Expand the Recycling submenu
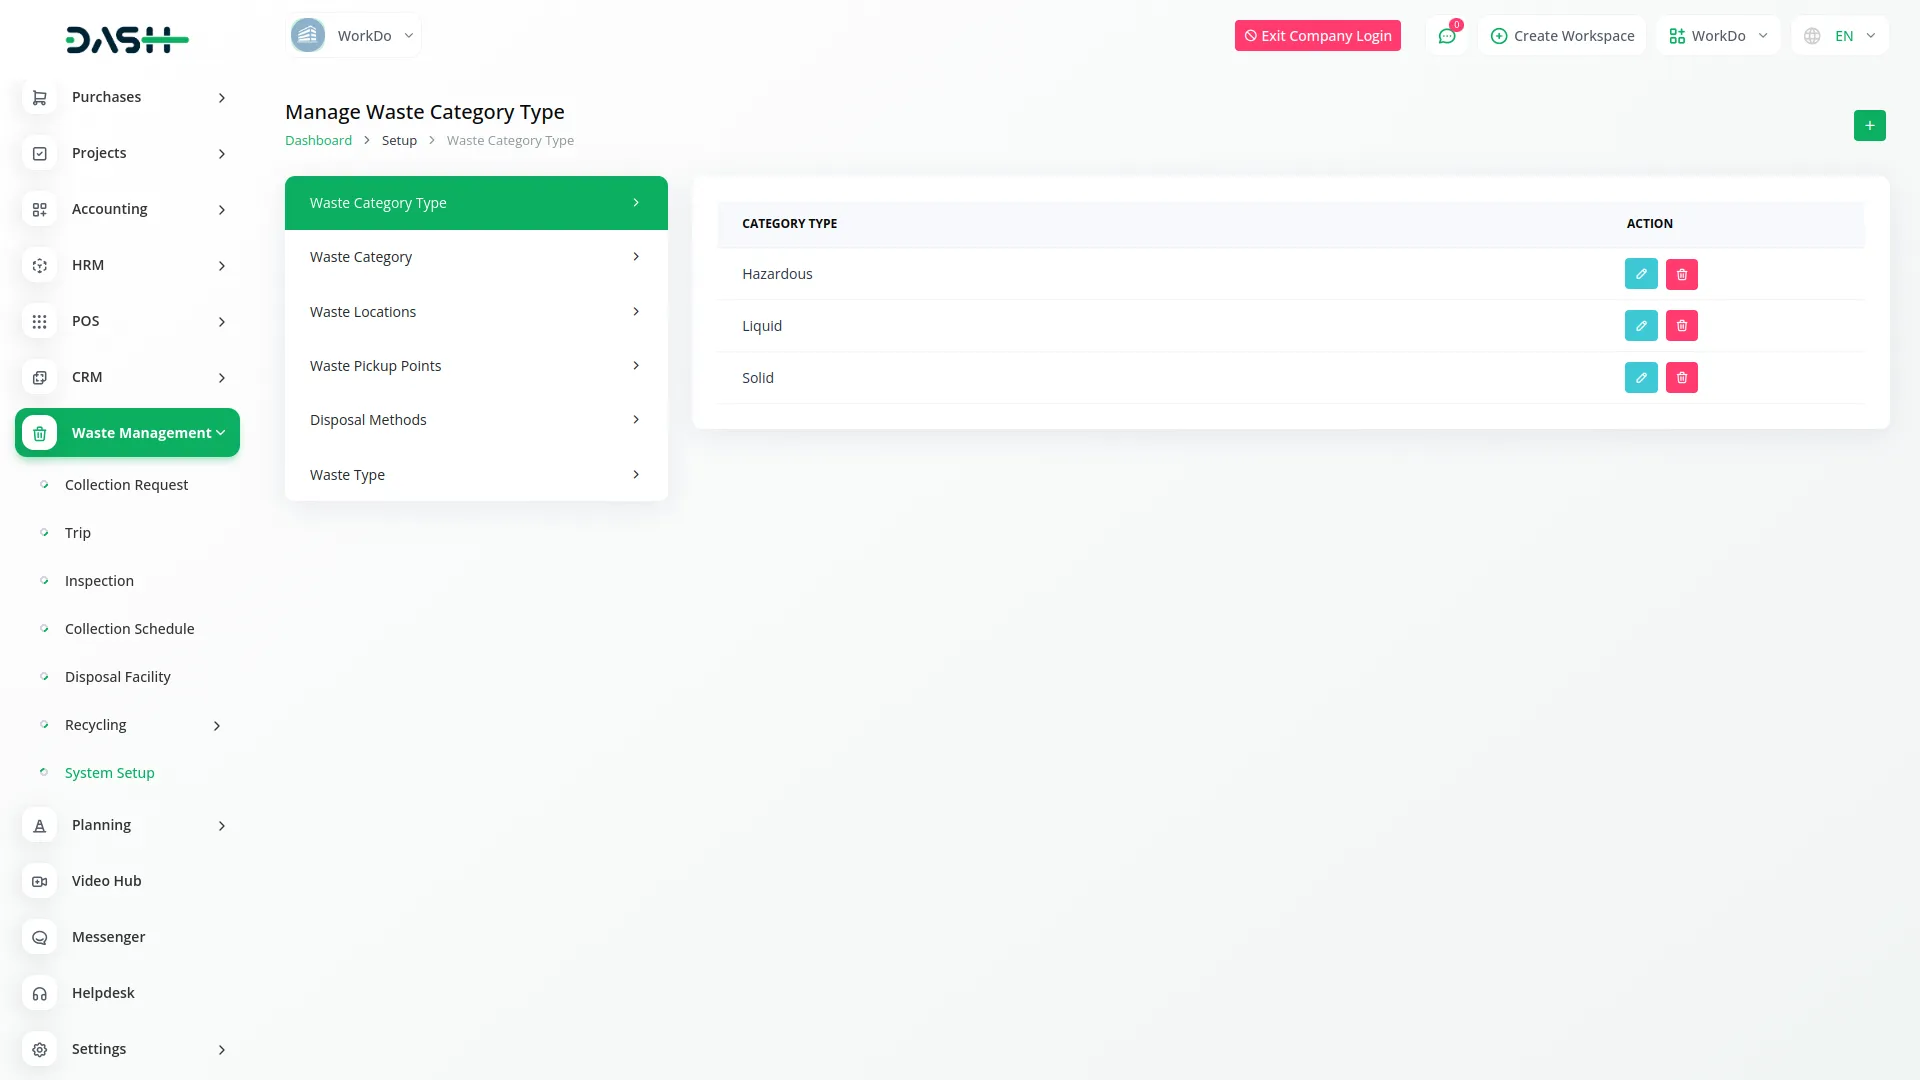 pos(217,726)
